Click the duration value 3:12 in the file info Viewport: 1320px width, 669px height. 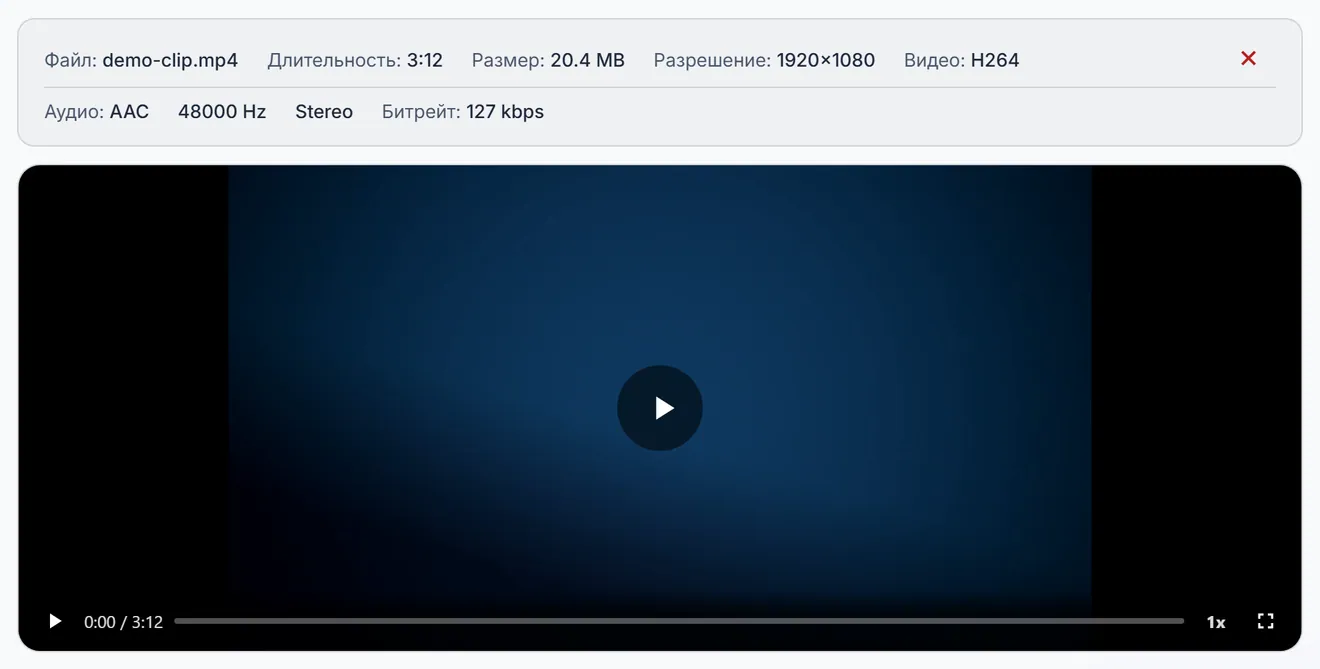click(x=425, y=60)
